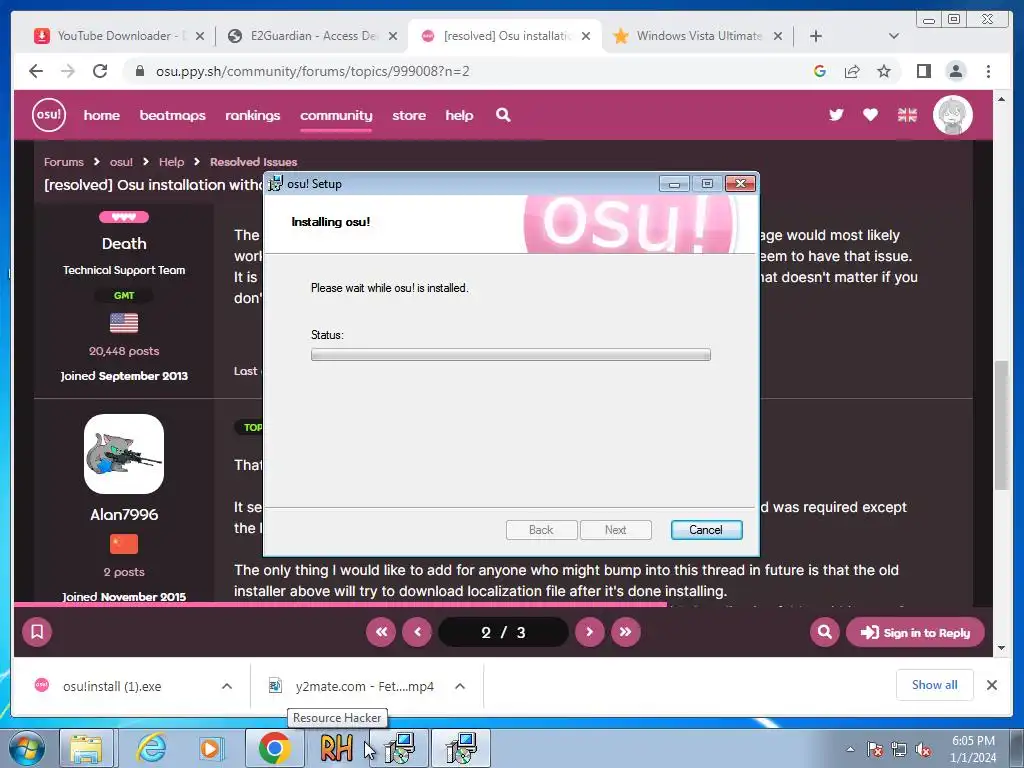Viewport: 1024px width, 768px height.
Task: Click the volume muted icon in the tray
Action: [x=923, y=750]
